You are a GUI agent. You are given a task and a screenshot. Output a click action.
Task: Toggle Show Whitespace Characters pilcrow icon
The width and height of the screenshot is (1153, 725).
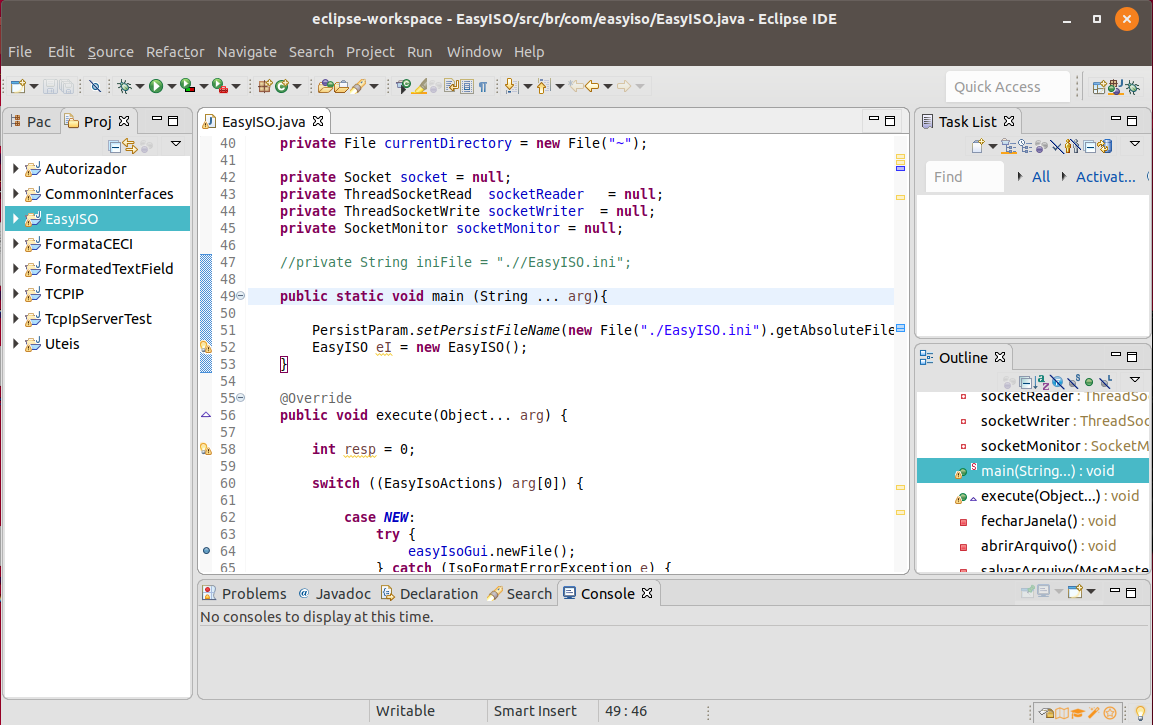483,87
